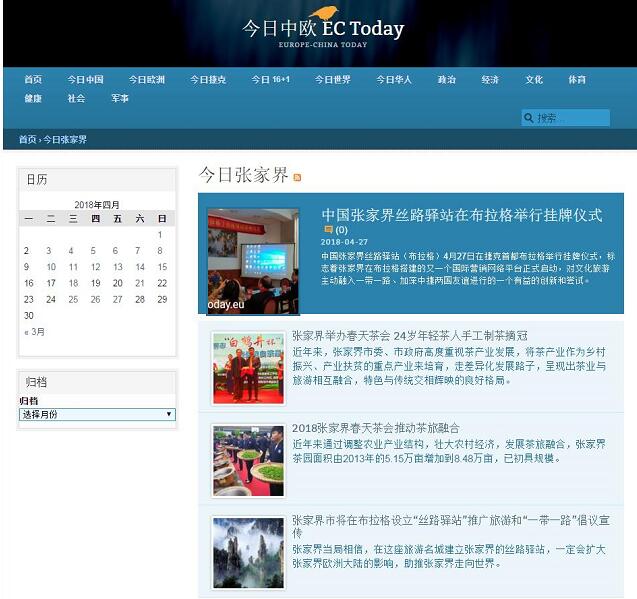Open the 今日中国 menu item
The height and width of the screenshot is (599, 637).
[x=85, y=79]
